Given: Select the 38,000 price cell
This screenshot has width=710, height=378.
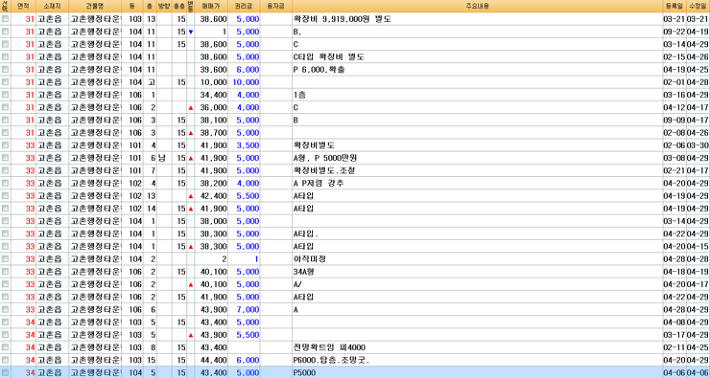Looking at the screenshot, I should coord(211,221).
